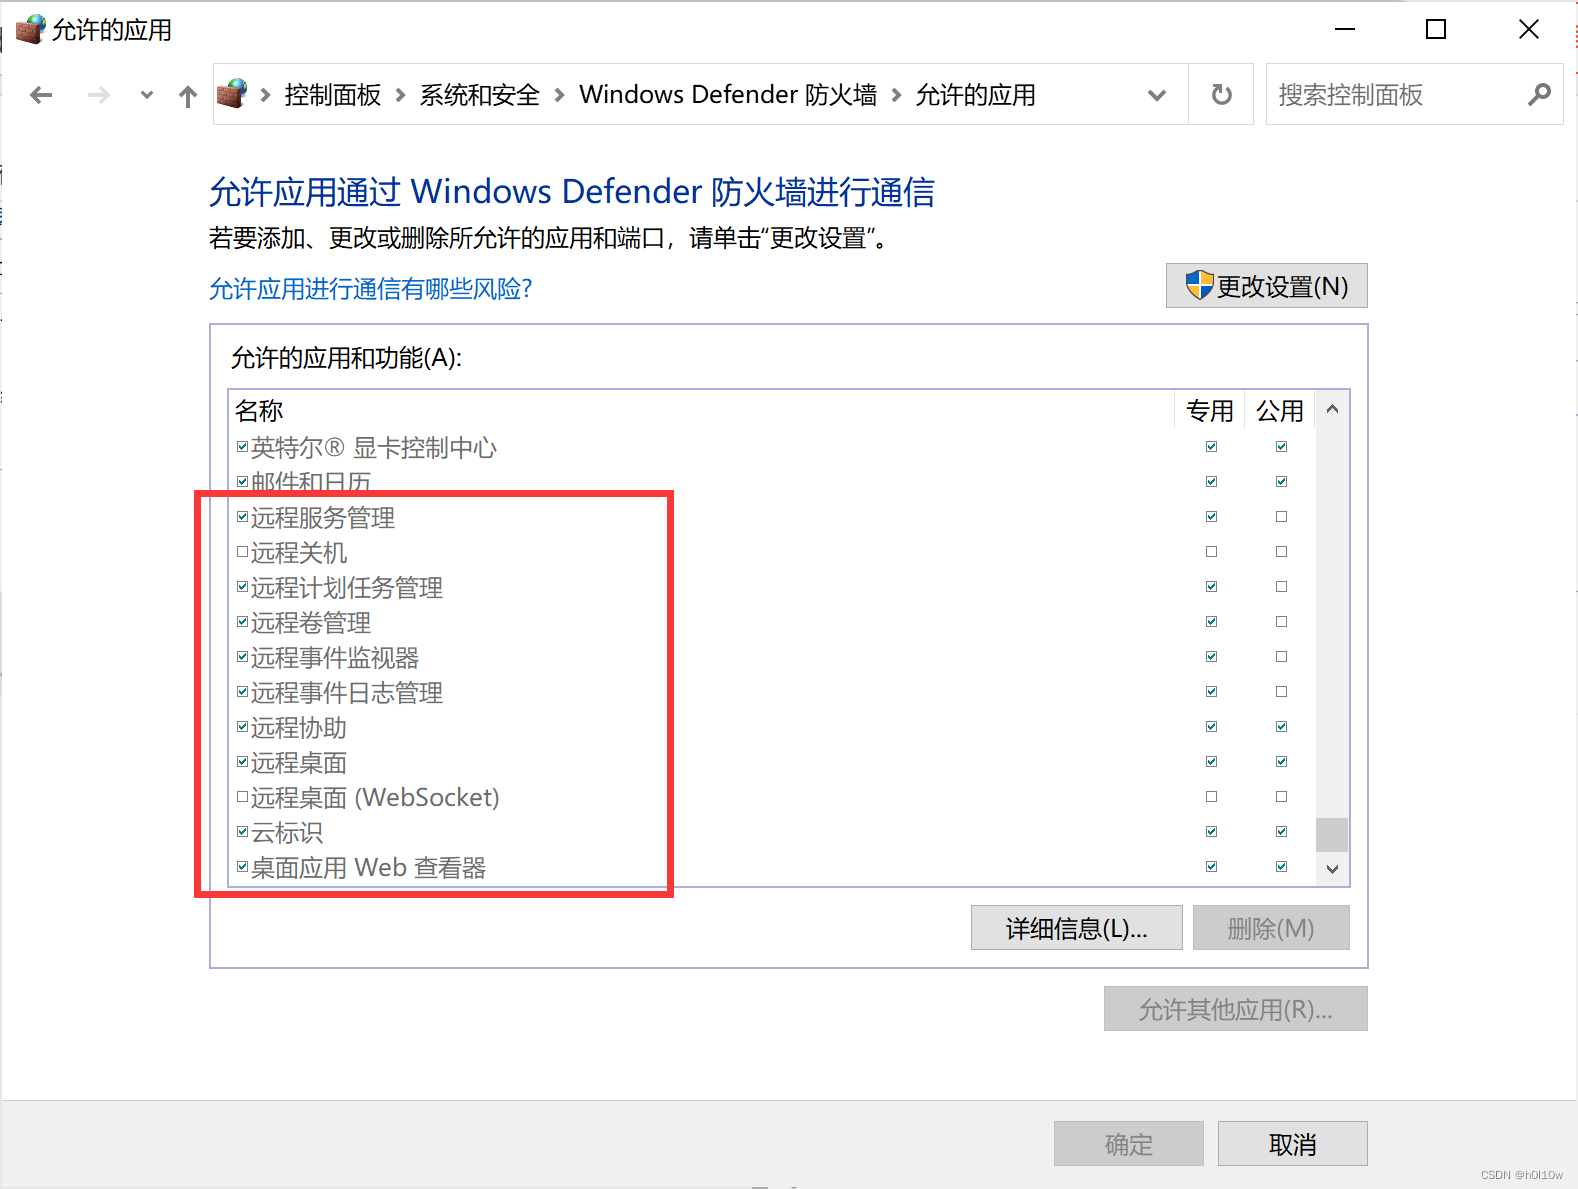The height and width of the screenshot is (1189, 1578).
Task: Select the 邮件和日历 row
Action: [x=773, y=482]
